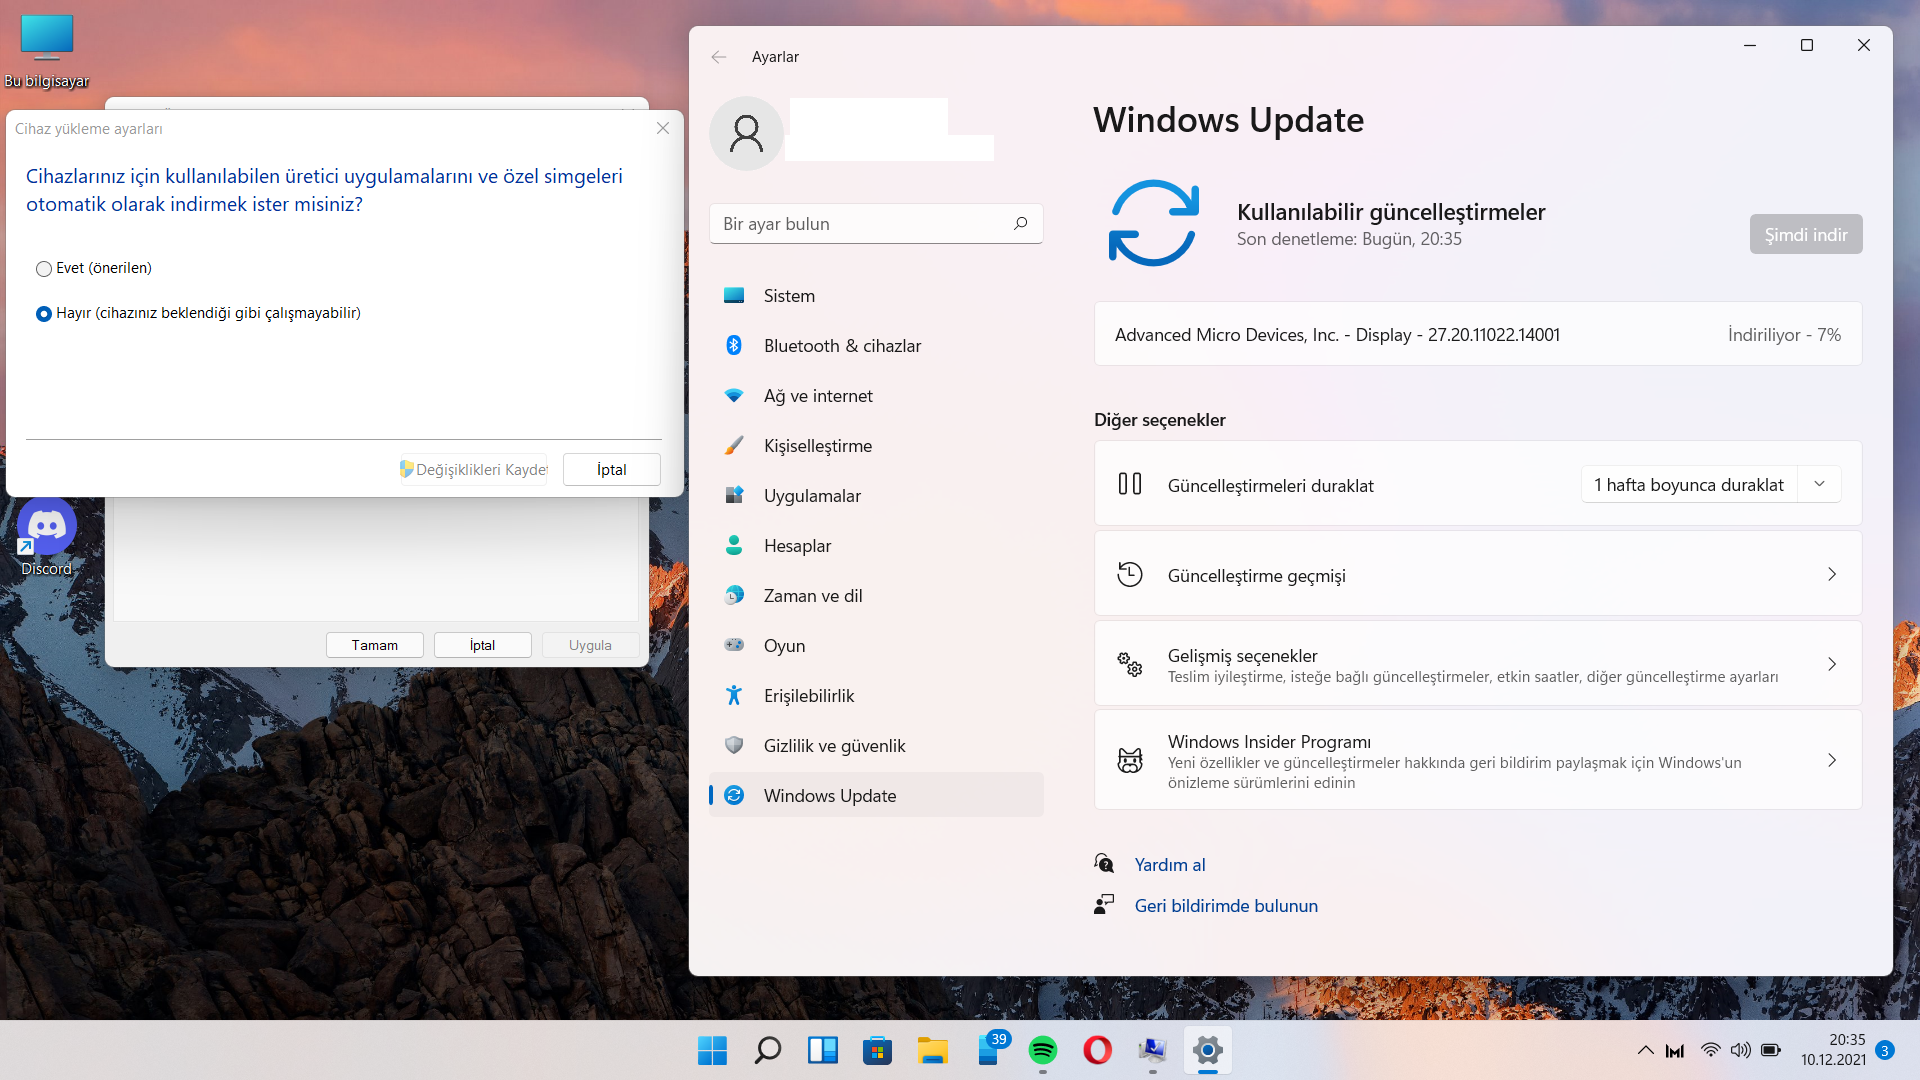The width and height of the screenshot is (1920, 1080).
Task: Go to Sistem settings section
Action: pos(789,296)
